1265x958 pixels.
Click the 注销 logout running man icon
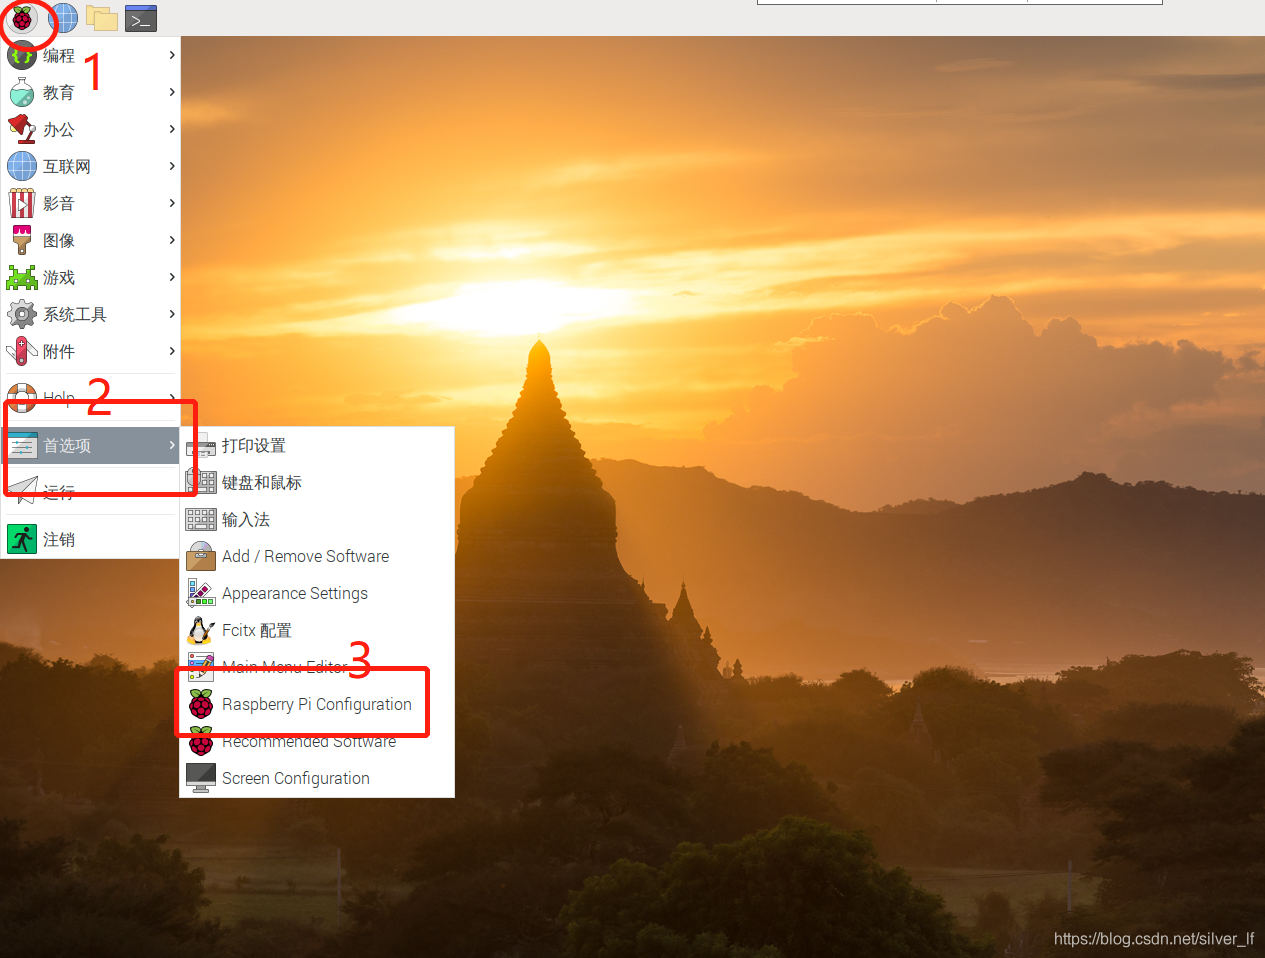(22, 539)
